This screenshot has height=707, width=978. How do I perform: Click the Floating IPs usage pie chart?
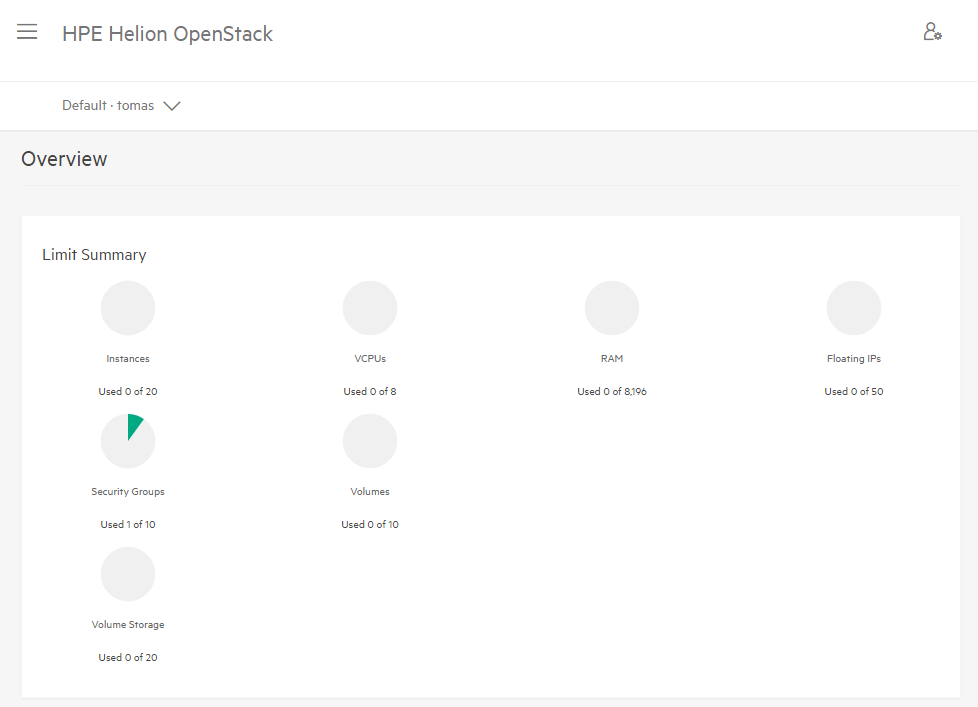point(854,308)
